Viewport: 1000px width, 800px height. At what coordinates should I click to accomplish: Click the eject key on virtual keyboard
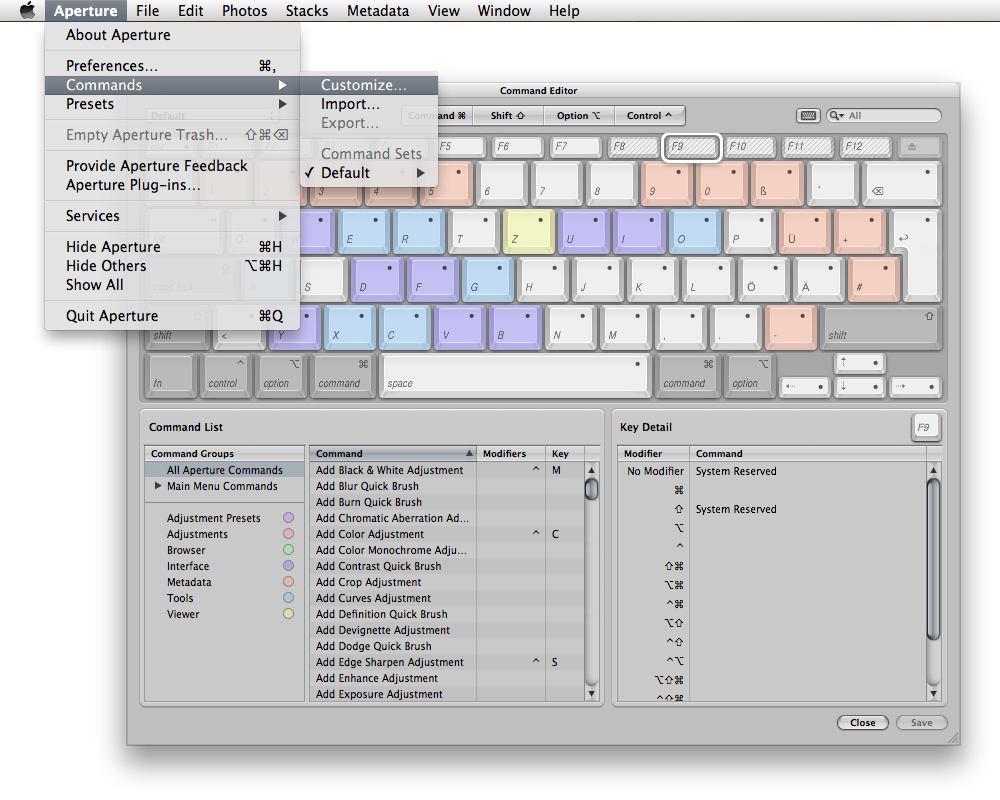(x=918, y=147)
